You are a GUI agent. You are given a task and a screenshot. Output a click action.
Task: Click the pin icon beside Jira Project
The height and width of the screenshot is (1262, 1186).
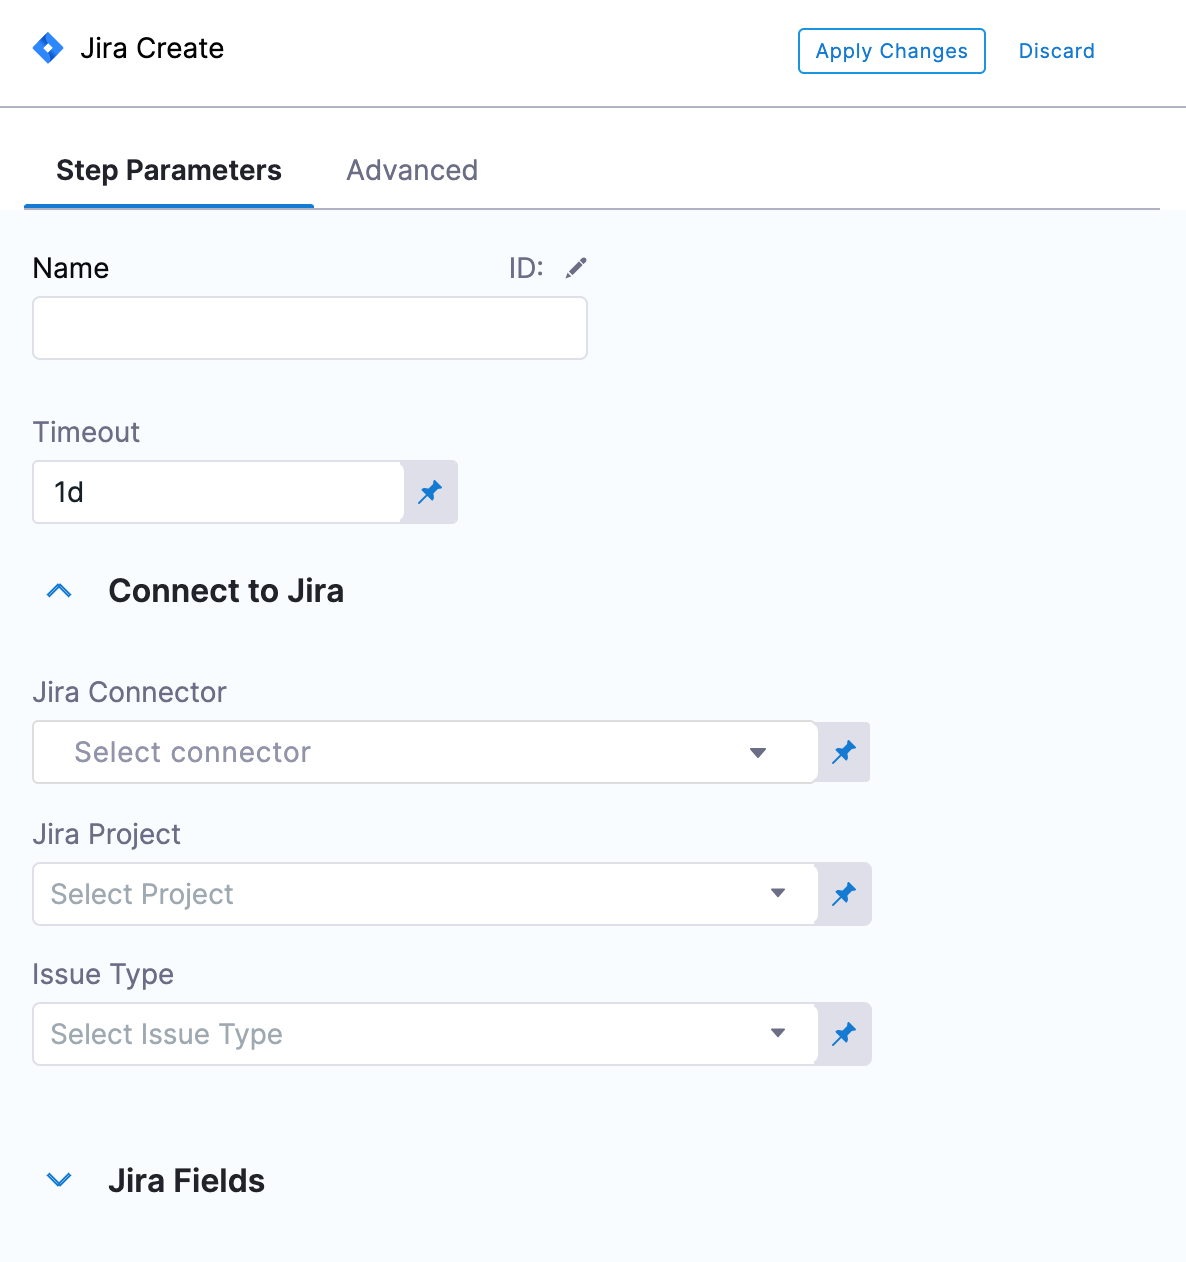(x=844, y=894)
